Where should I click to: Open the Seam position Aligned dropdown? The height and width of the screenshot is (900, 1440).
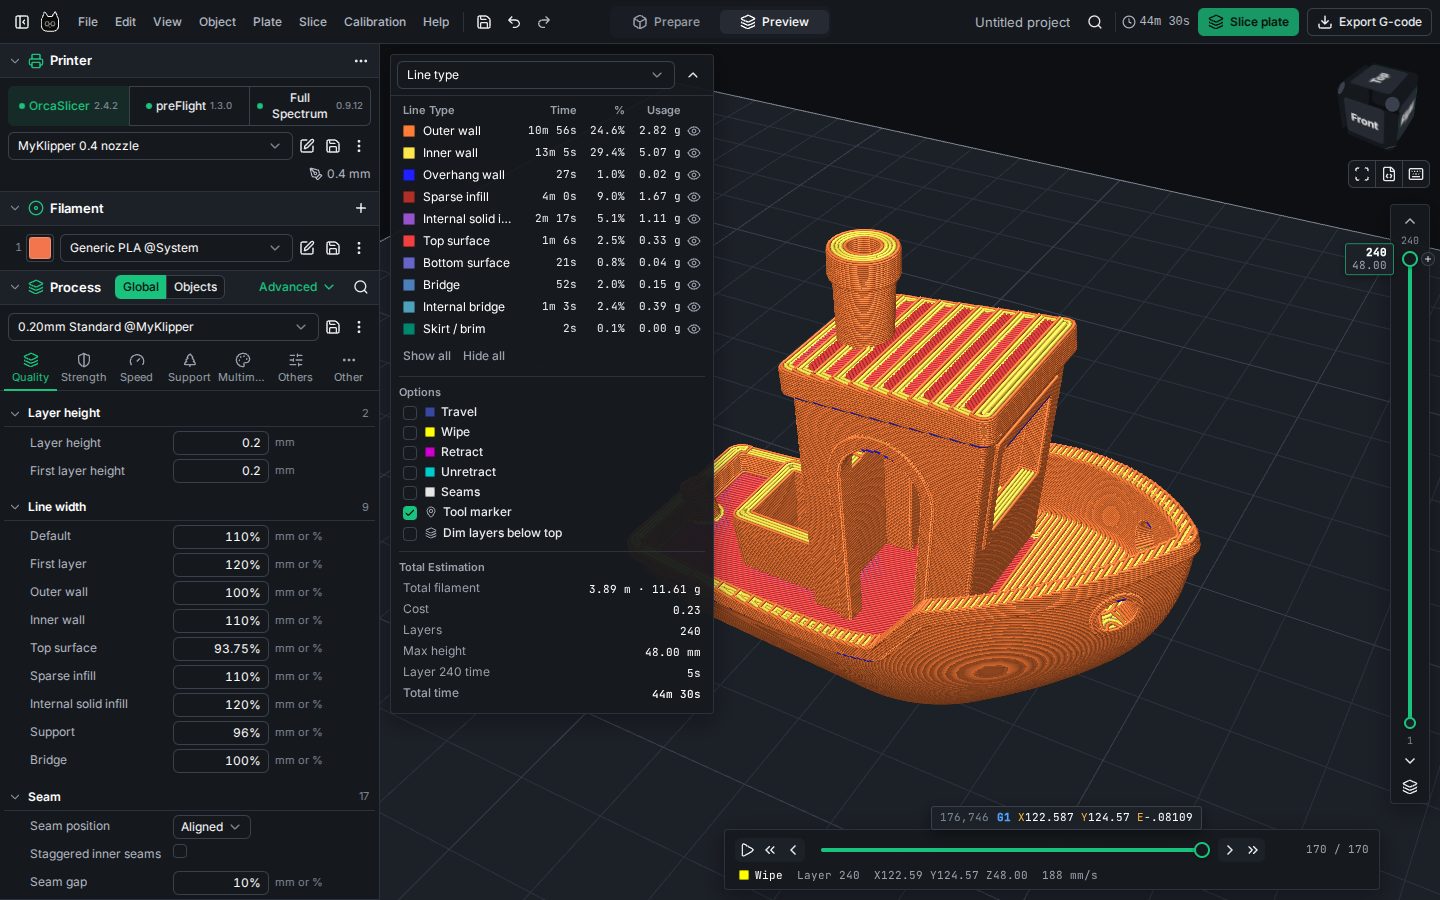(211, 827)
